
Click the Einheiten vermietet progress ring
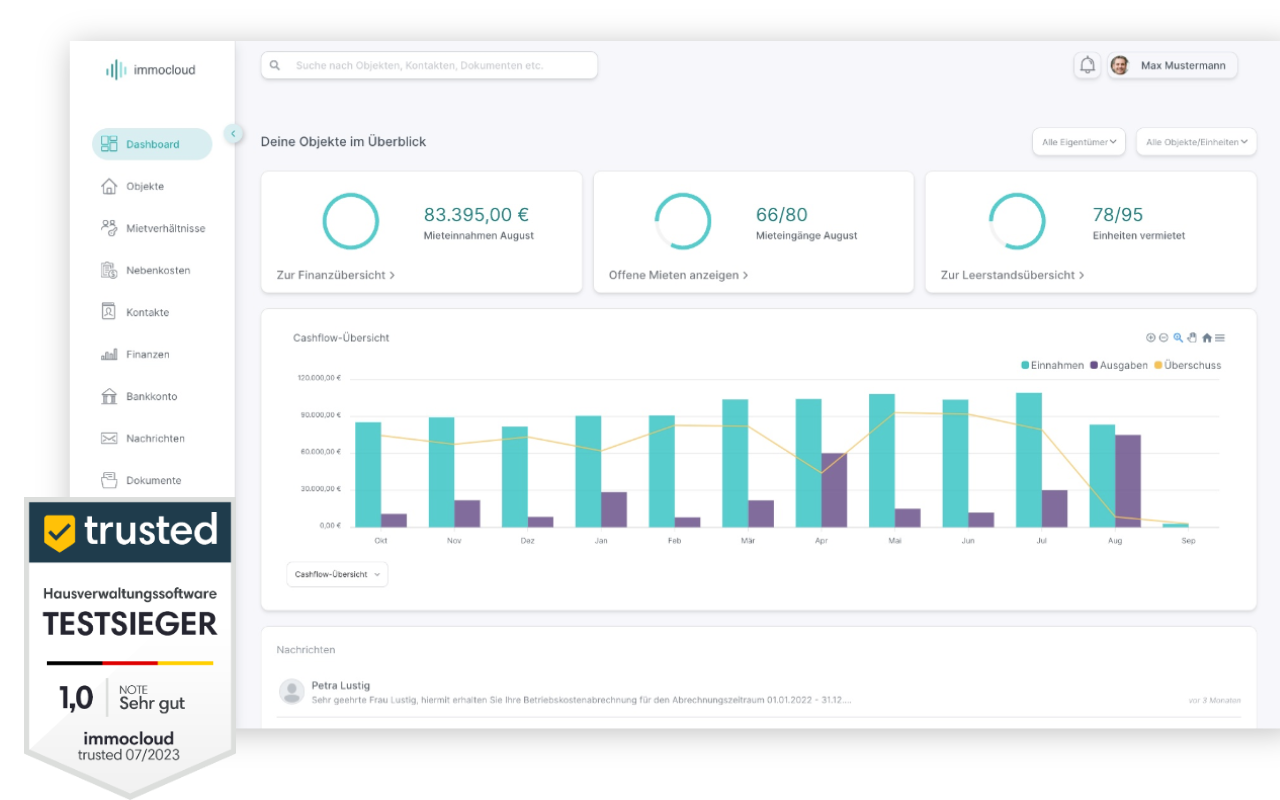[1017, 221]
